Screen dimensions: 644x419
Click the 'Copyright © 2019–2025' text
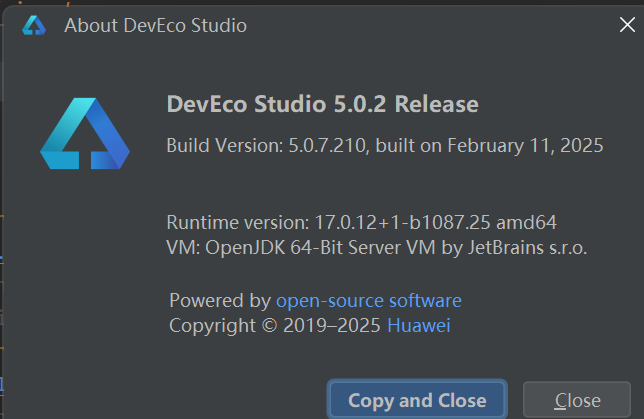275,326
